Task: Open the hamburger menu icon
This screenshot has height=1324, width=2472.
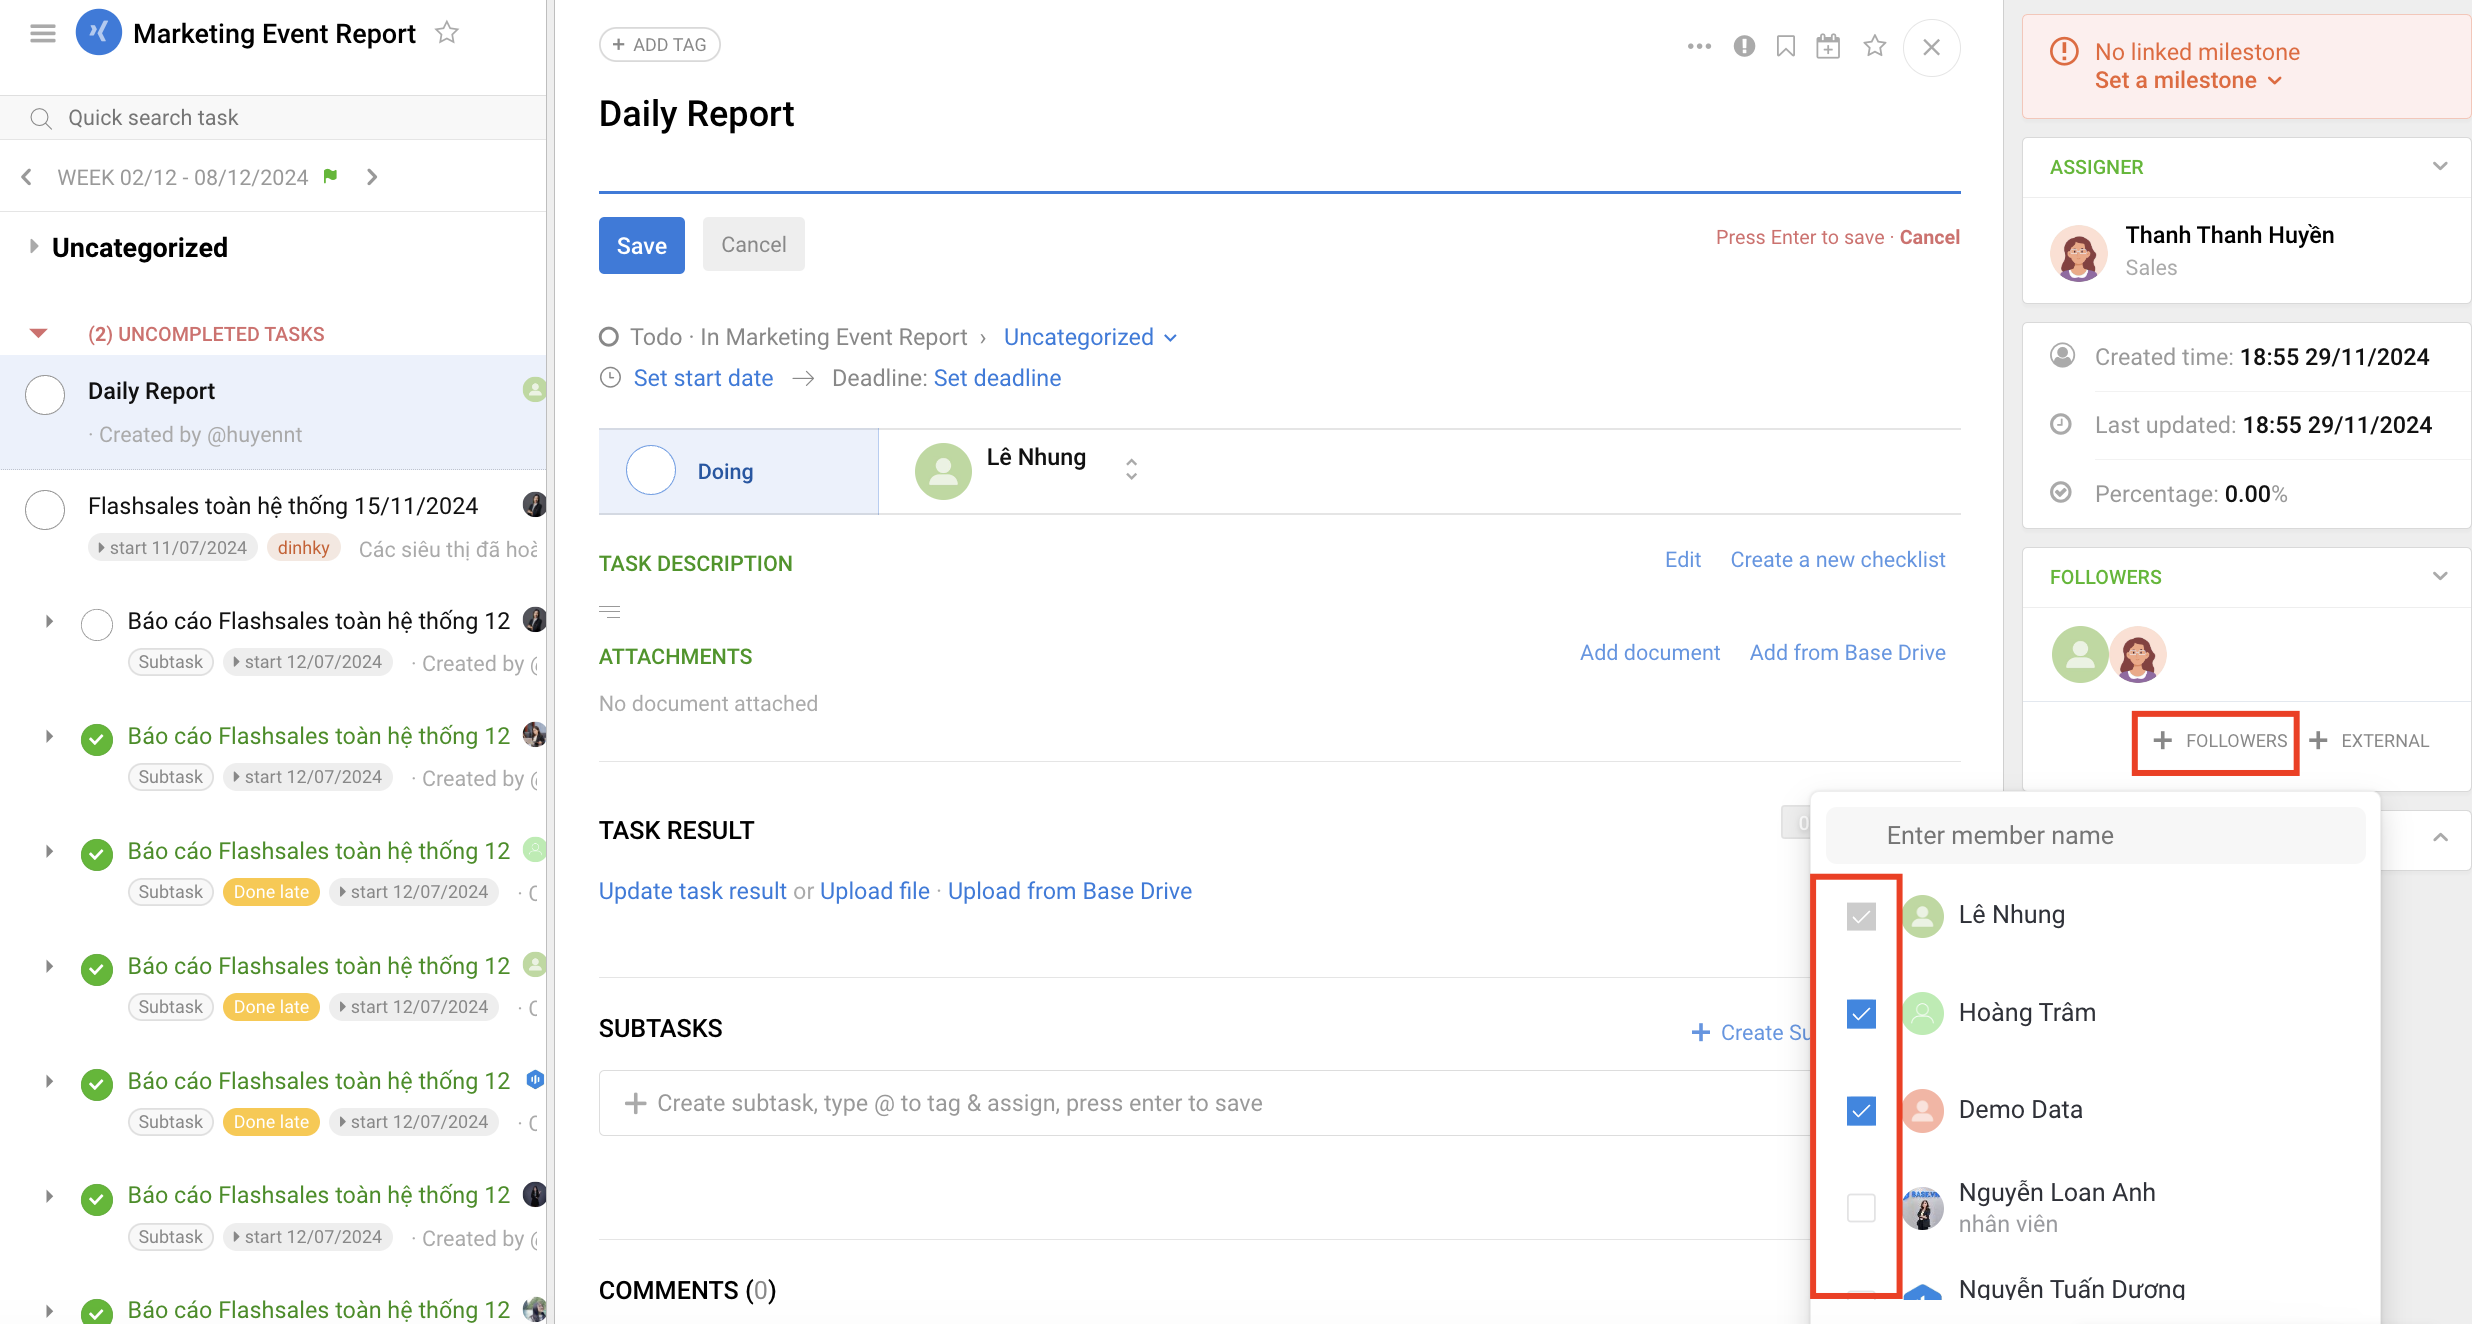Action: (x=42, y=34)
